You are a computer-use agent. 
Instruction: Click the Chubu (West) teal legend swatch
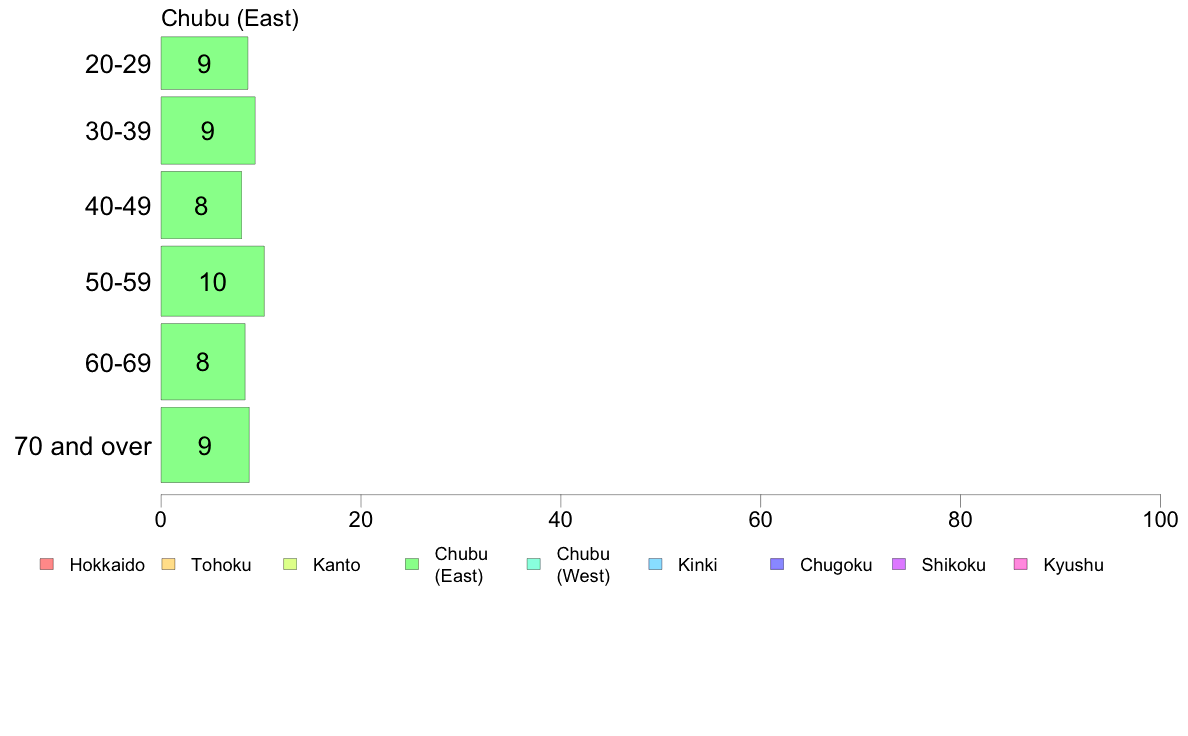(x=533, y=564)
